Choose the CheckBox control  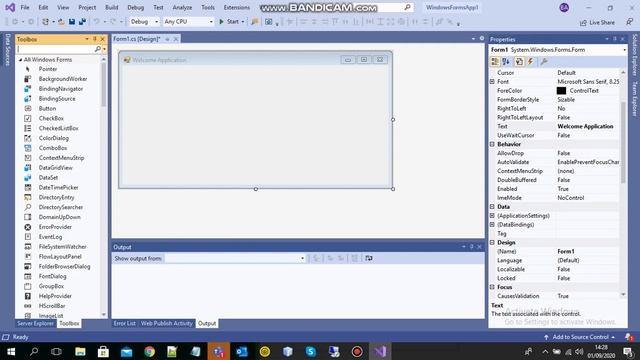(x=51, y=118)
